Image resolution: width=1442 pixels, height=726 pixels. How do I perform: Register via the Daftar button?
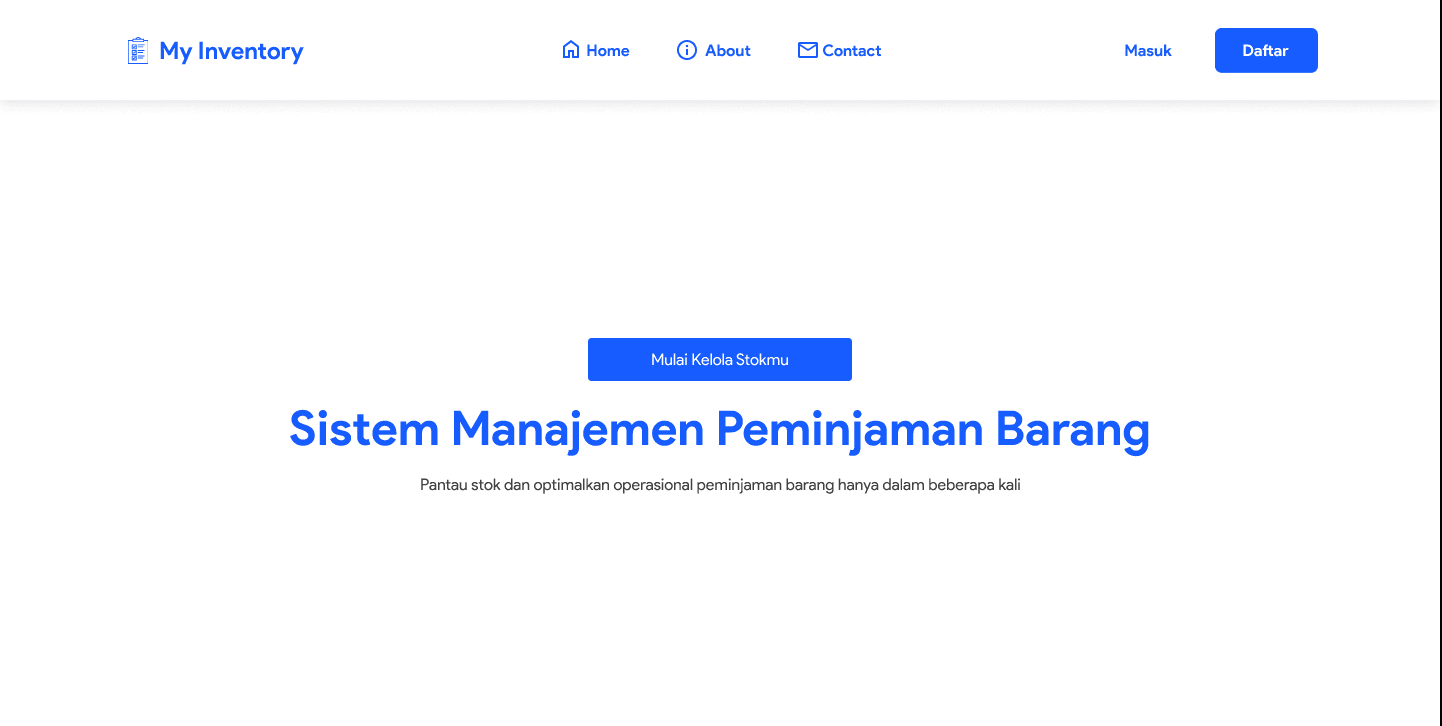coord(1265,50)
